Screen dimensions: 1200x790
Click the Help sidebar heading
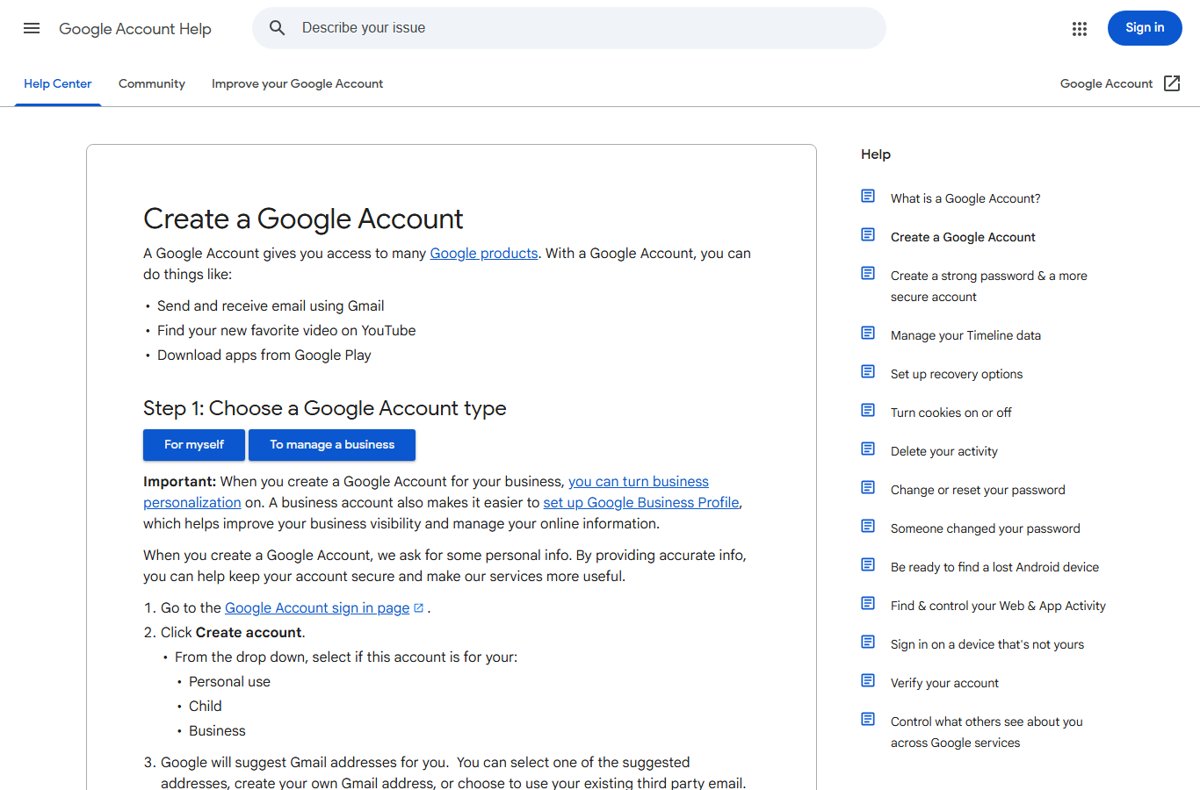pyautogui.click(x=876, y=154)
